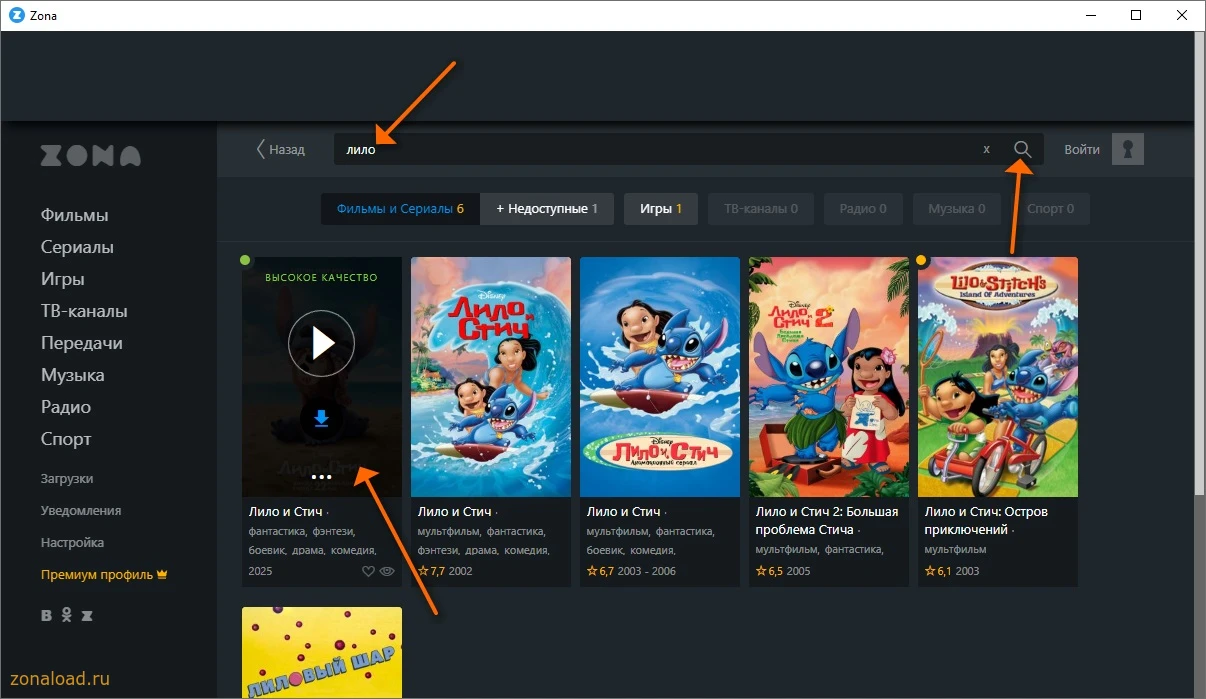Viewport: 1206px width, 699px height.
Task: Open Сериалы in the sidebar
Action: [x=77, y=247]
